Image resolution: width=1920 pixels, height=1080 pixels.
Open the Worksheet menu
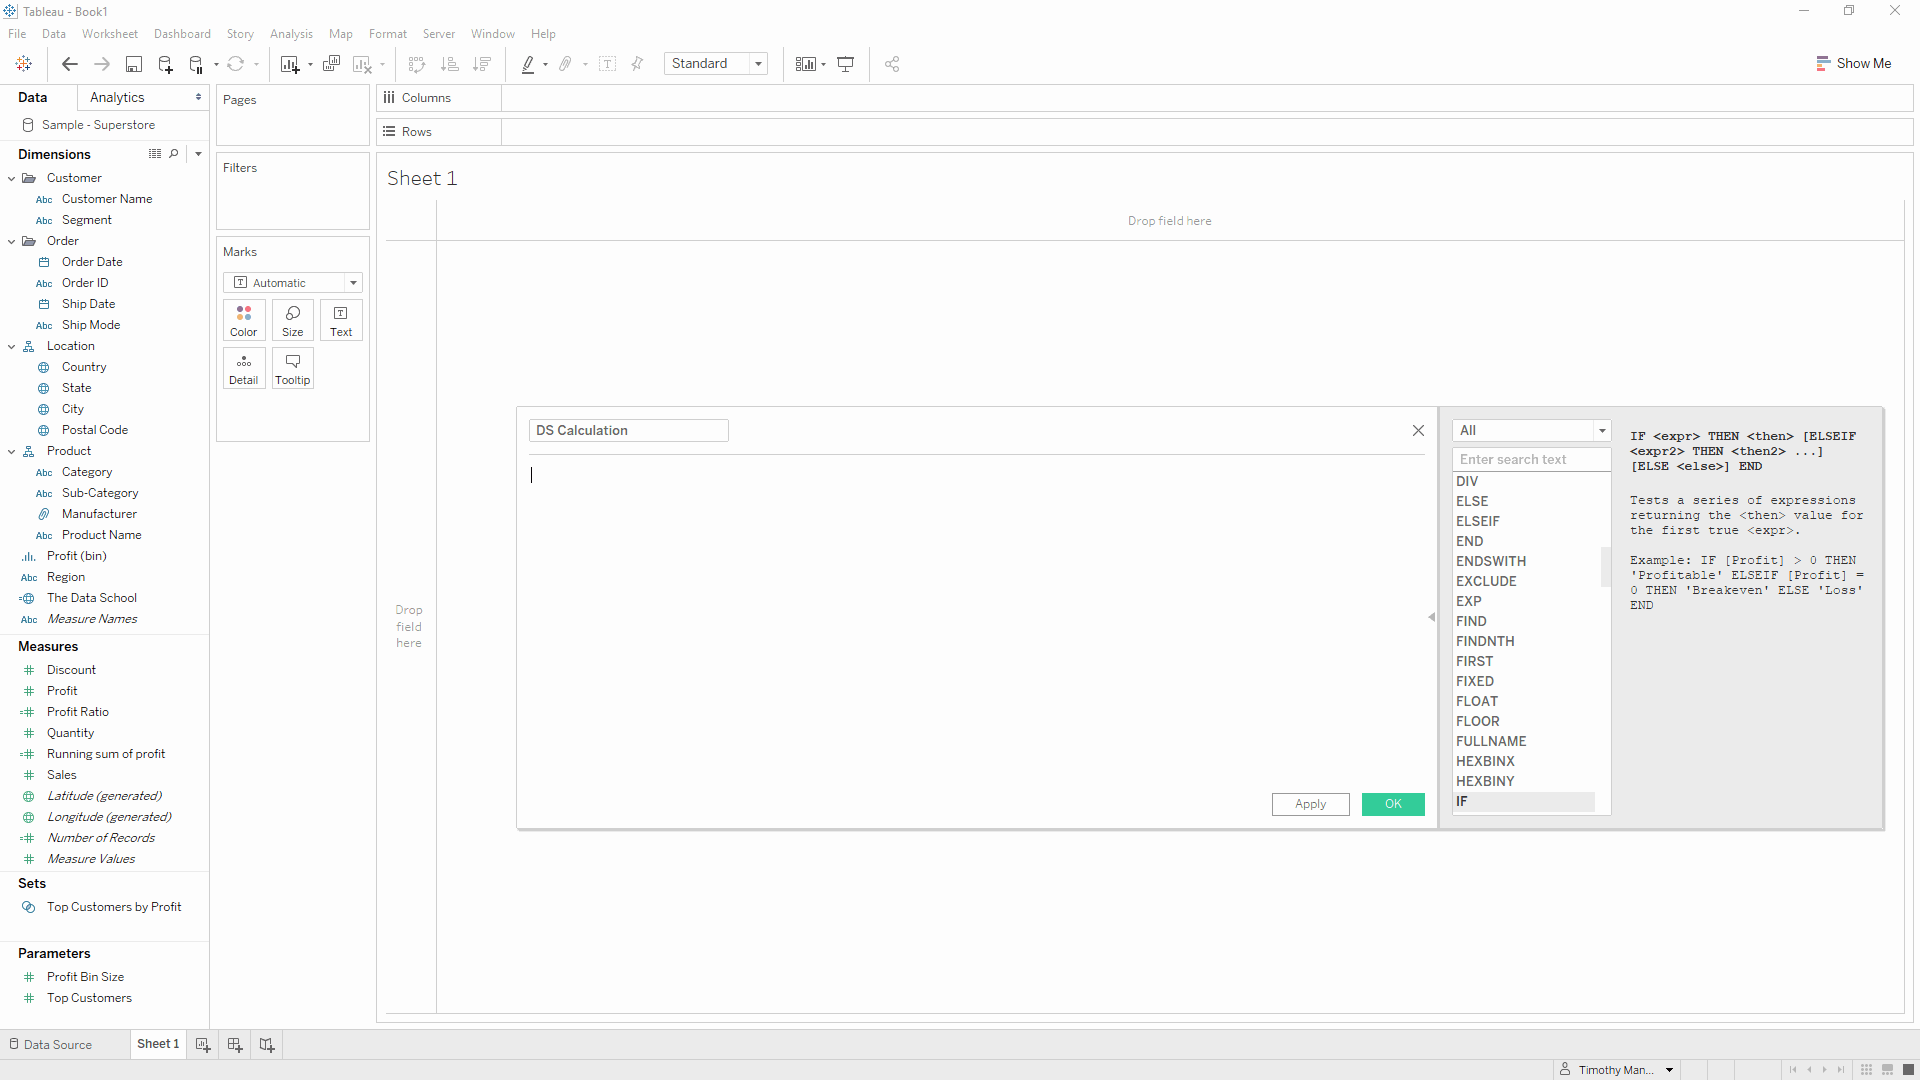tap(110, 34)
